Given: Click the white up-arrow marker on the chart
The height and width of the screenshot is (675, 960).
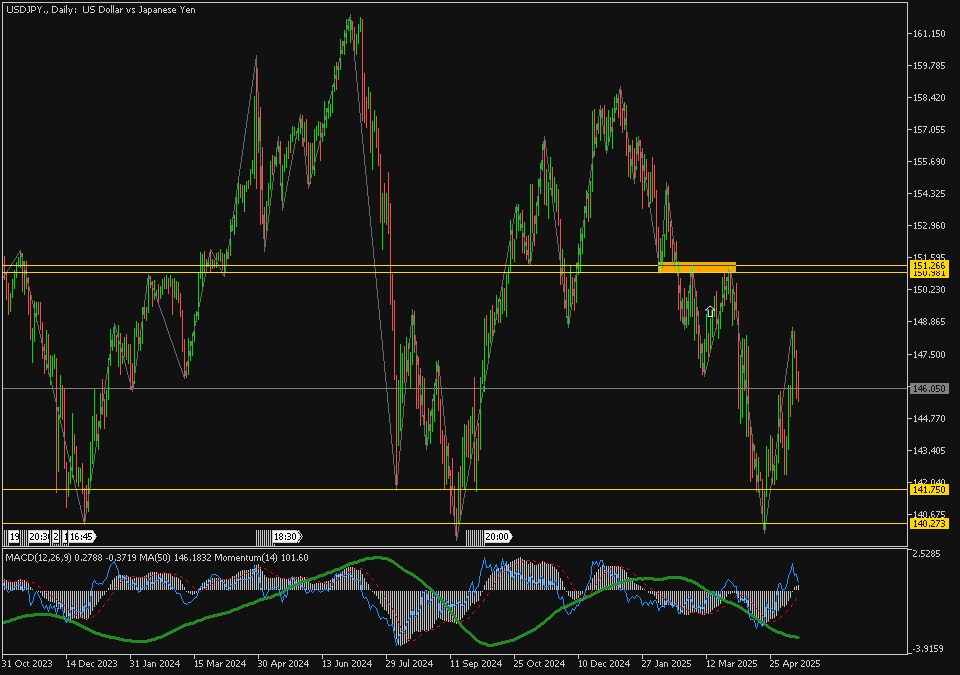Looking at the screenshot, I should click(x=710, y=312).
